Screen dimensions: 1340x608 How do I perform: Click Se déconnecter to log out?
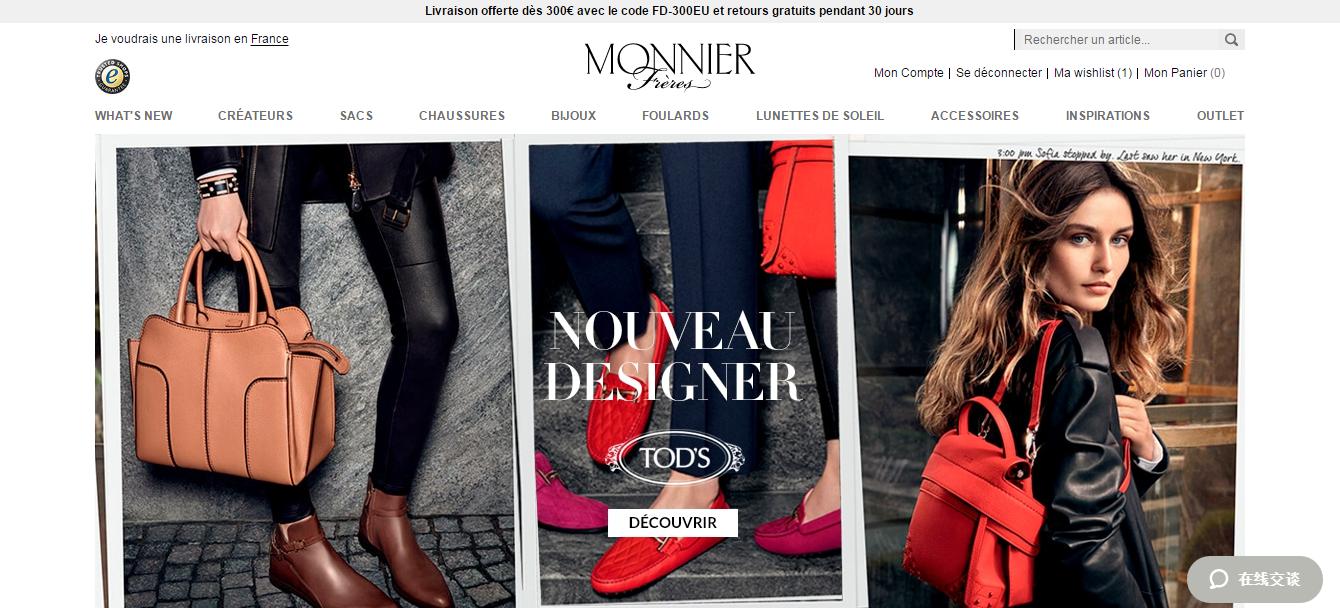click(999, 73)
